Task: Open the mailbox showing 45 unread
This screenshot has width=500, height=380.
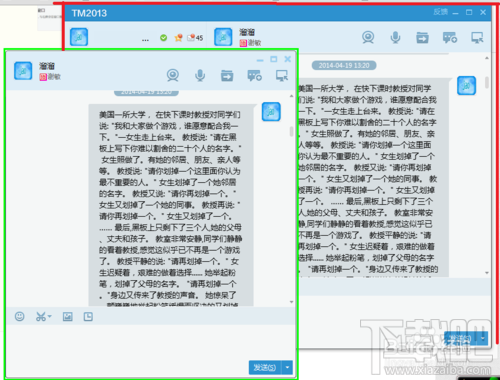Action: point(195,38)
